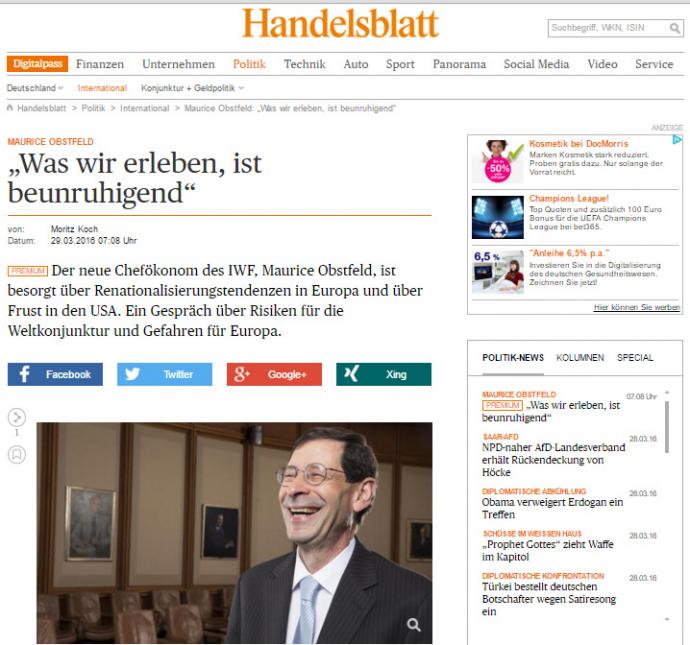
Task: Open 'Obama verweigert Erdogan ein Treffen' article
Action: pos(552,508)
